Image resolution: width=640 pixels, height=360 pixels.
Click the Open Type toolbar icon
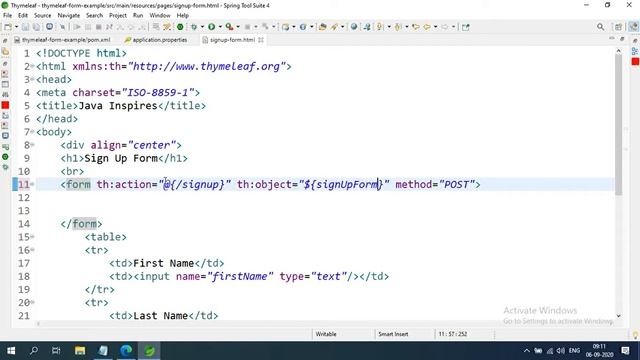click(322, 27)
